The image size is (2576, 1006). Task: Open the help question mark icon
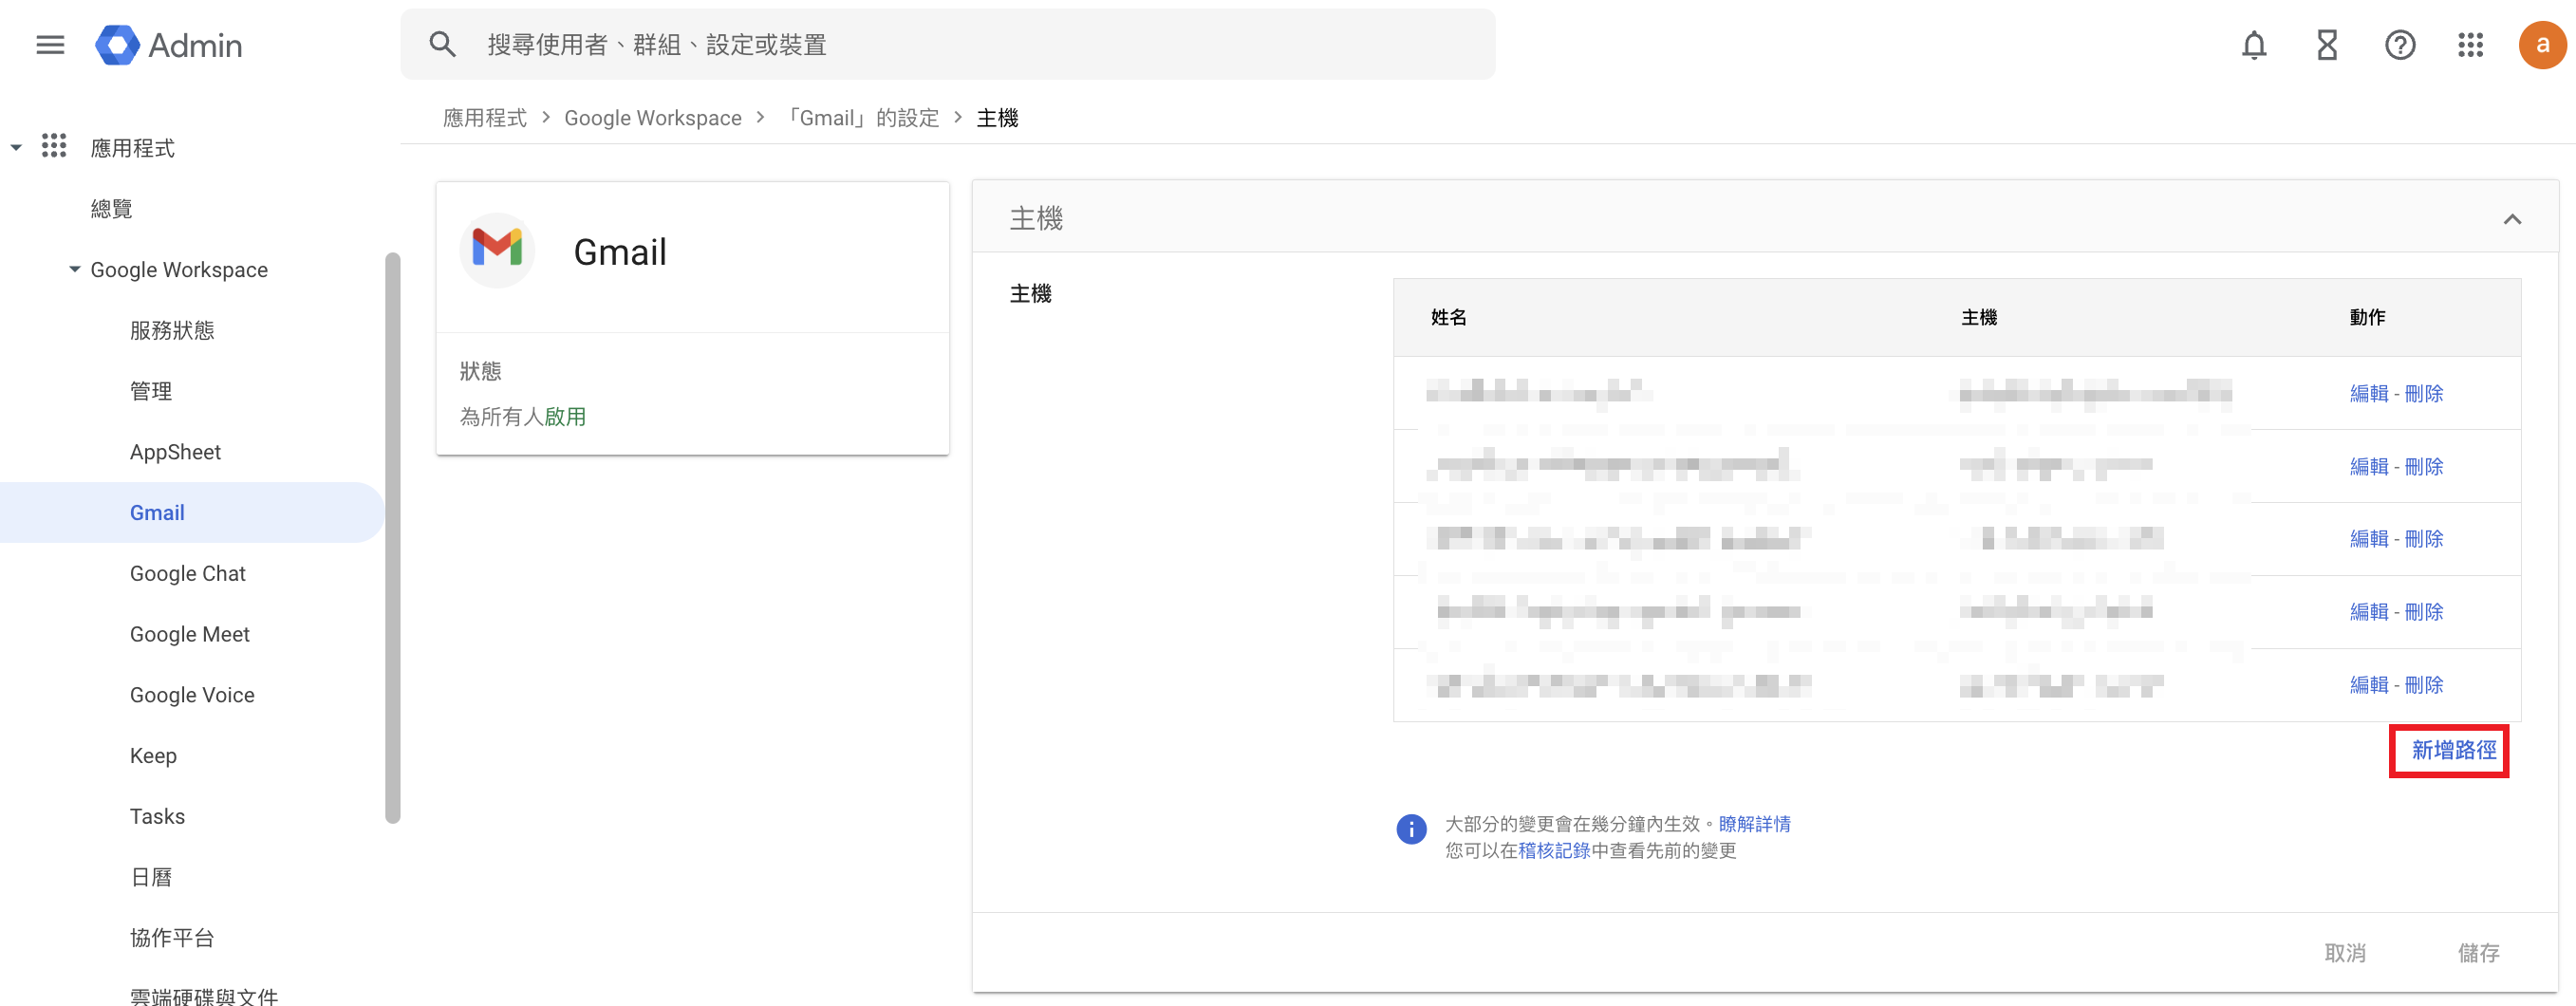click(2400, 45)
